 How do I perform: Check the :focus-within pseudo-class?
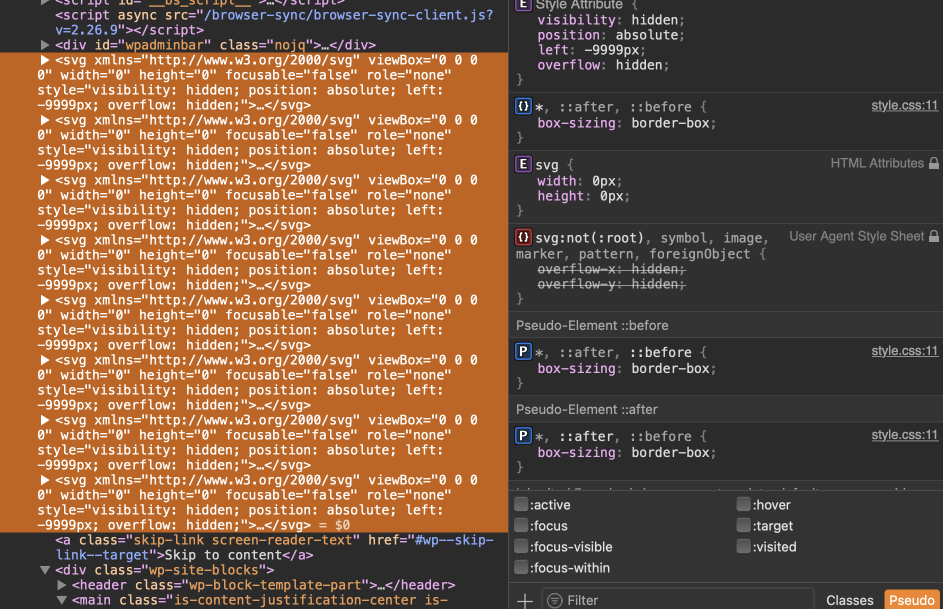click(520, 567)
